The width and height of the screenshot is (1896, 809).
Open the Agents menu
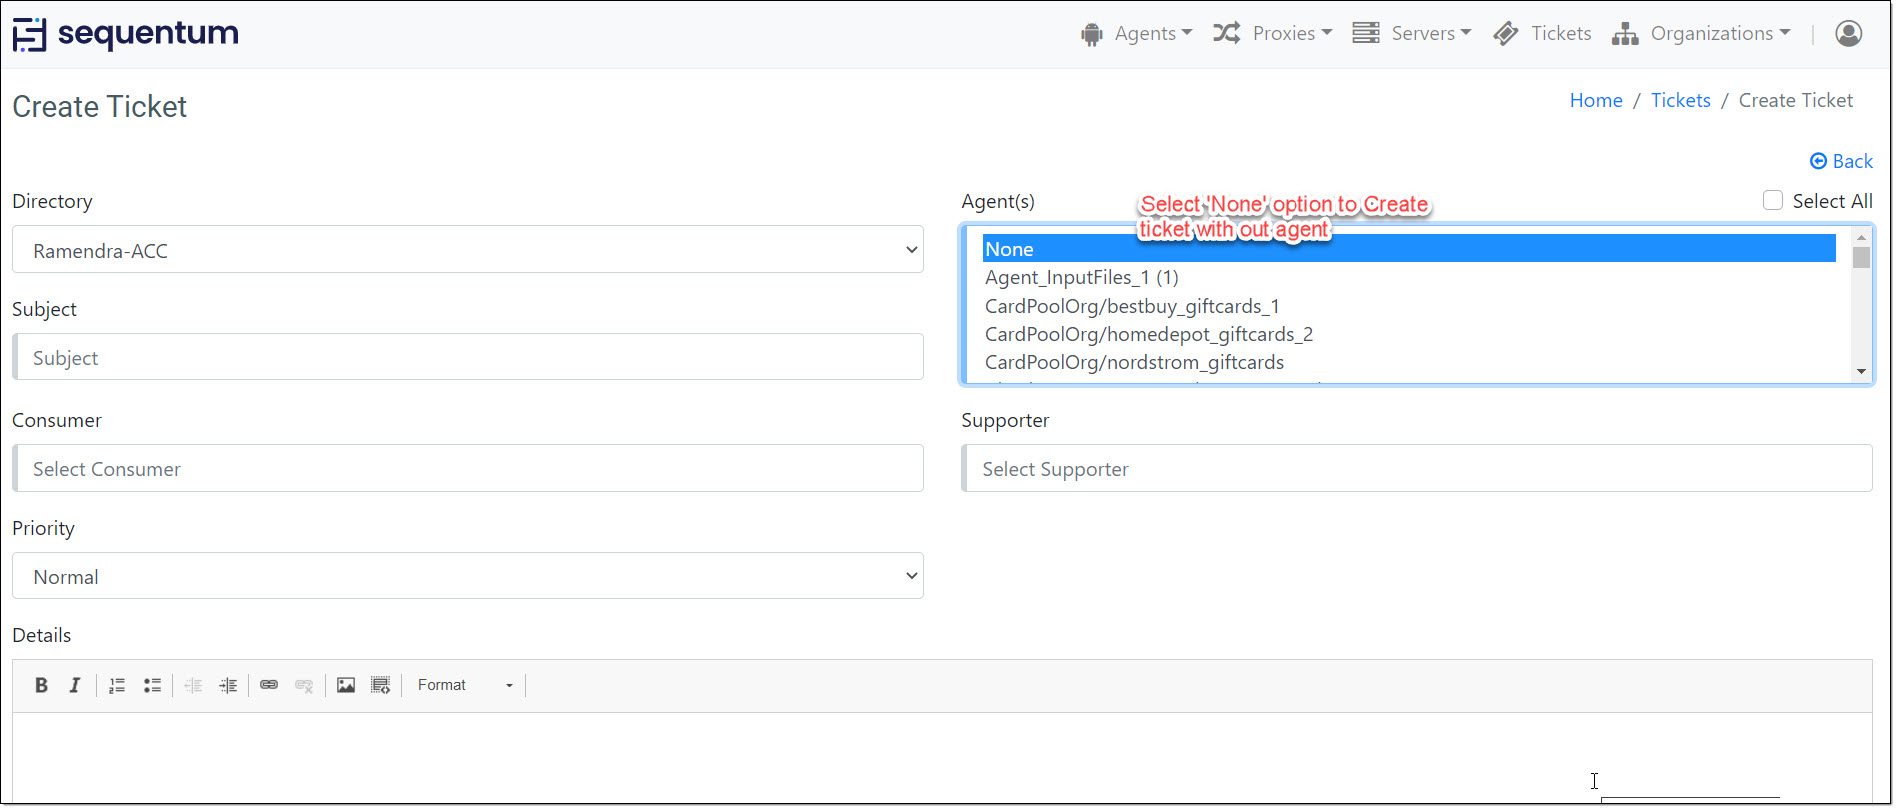[1137, 34]
